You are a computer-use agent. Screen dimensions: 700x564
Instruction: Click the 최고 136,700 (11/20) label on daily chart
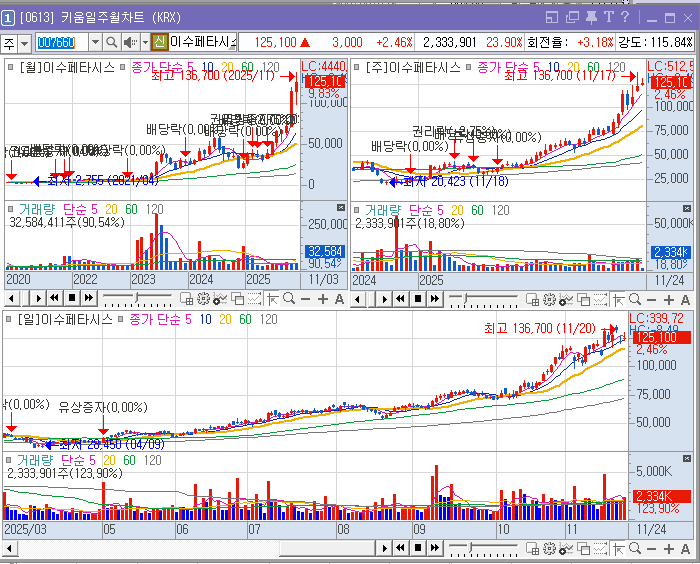point(540,329)
